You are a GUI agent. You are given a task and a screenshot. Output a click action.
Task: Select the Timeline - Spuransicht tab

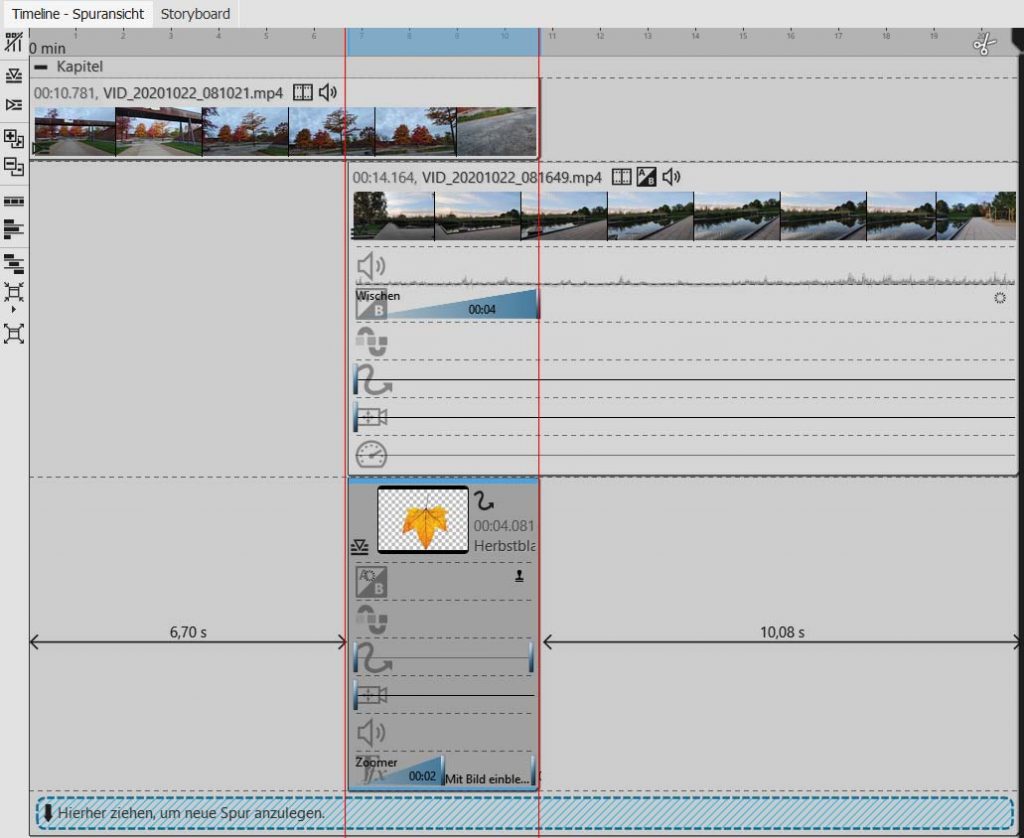click(x=78, y=14)
